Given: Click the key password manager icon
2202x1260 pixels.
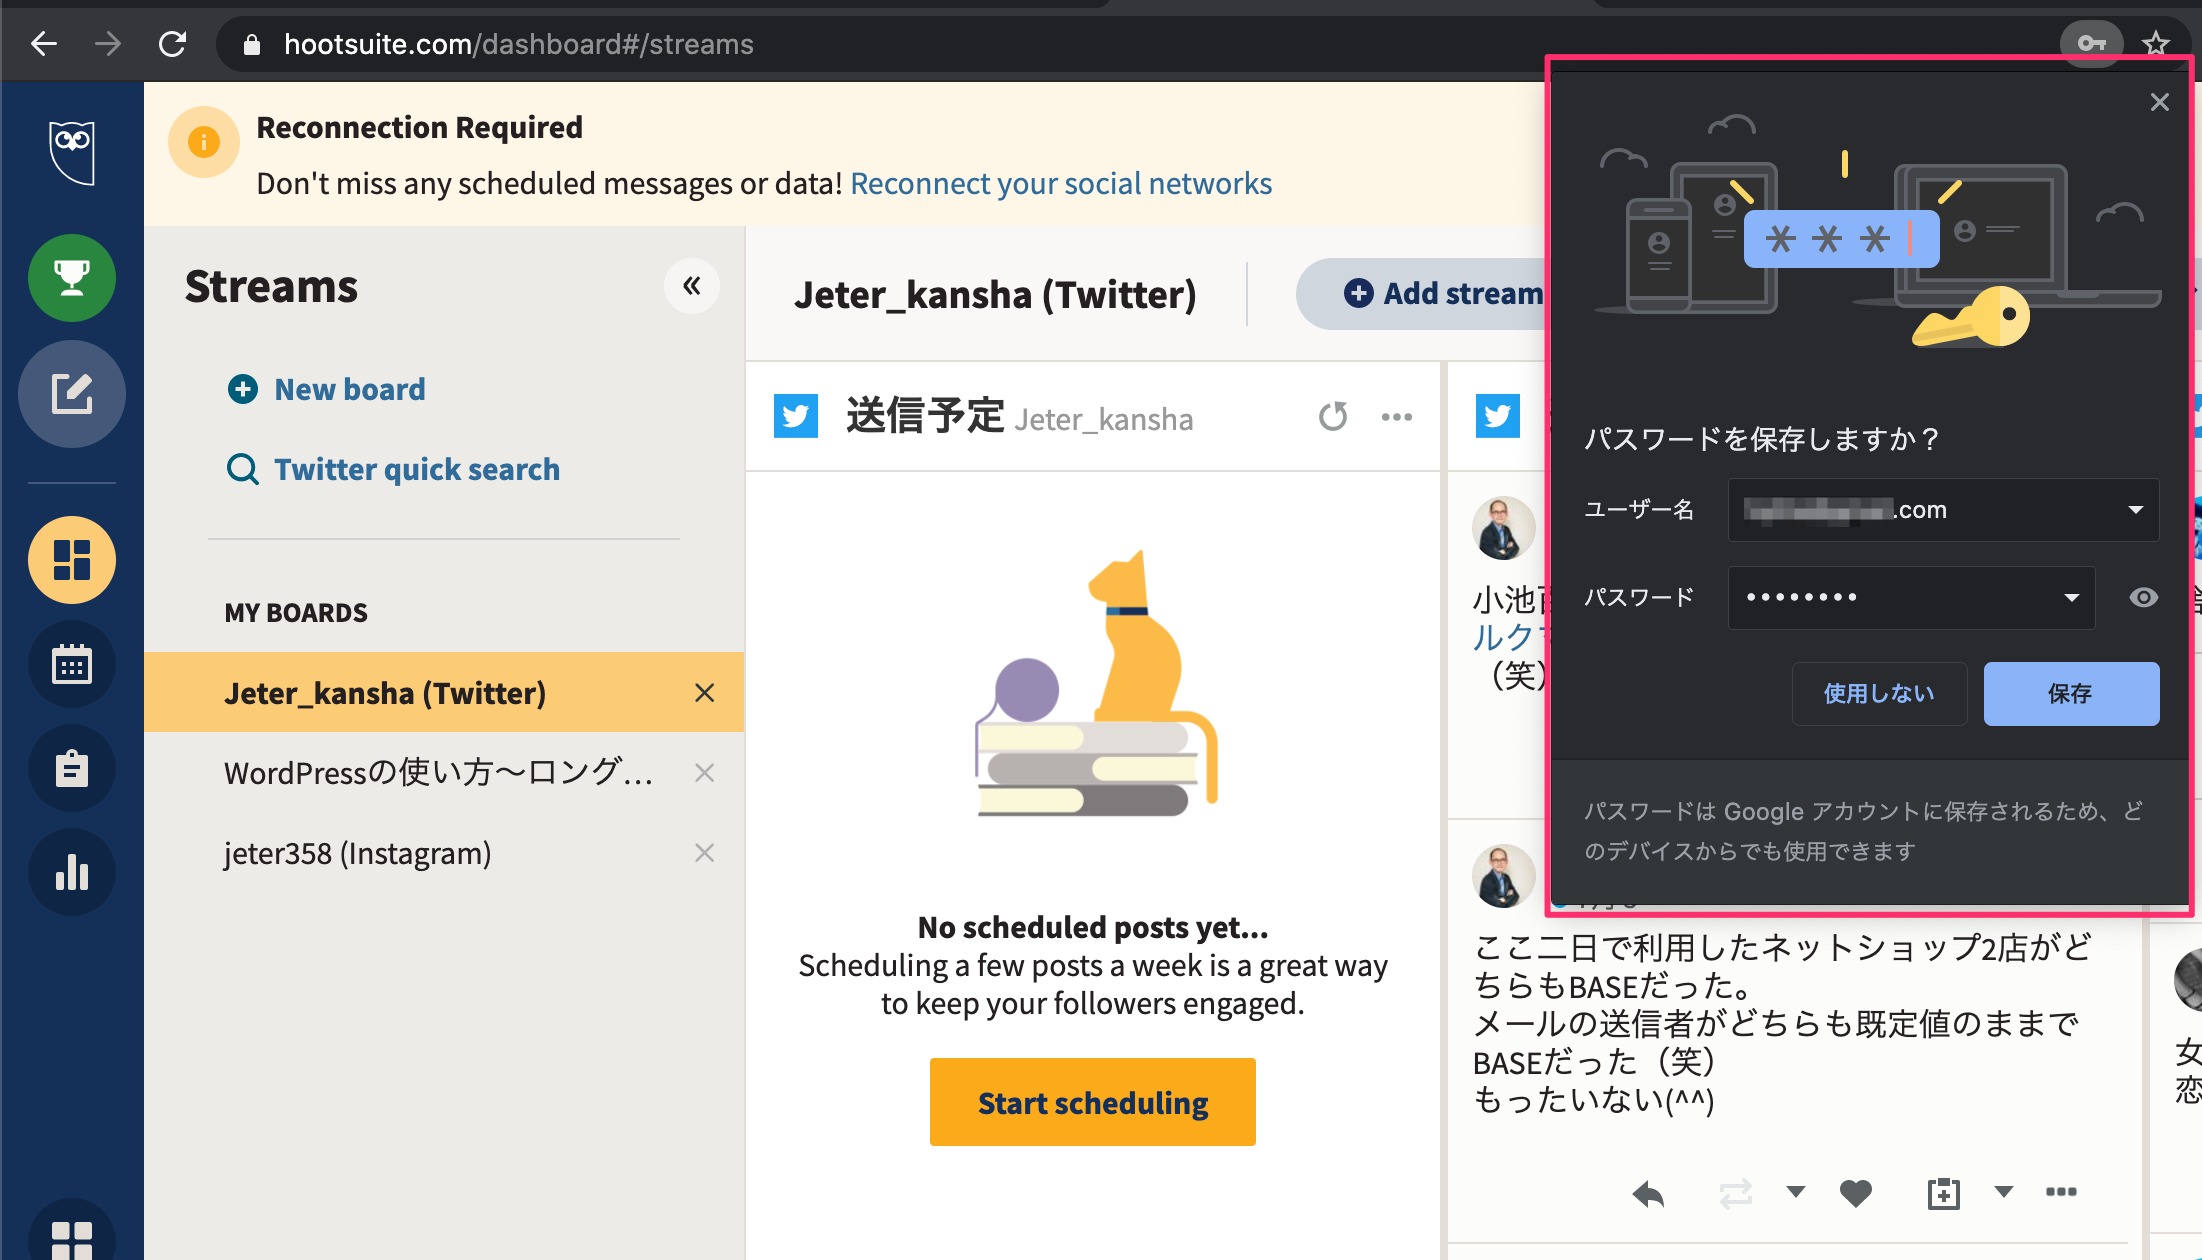Looking at the screenshot, I should (x=2091, y=44).
